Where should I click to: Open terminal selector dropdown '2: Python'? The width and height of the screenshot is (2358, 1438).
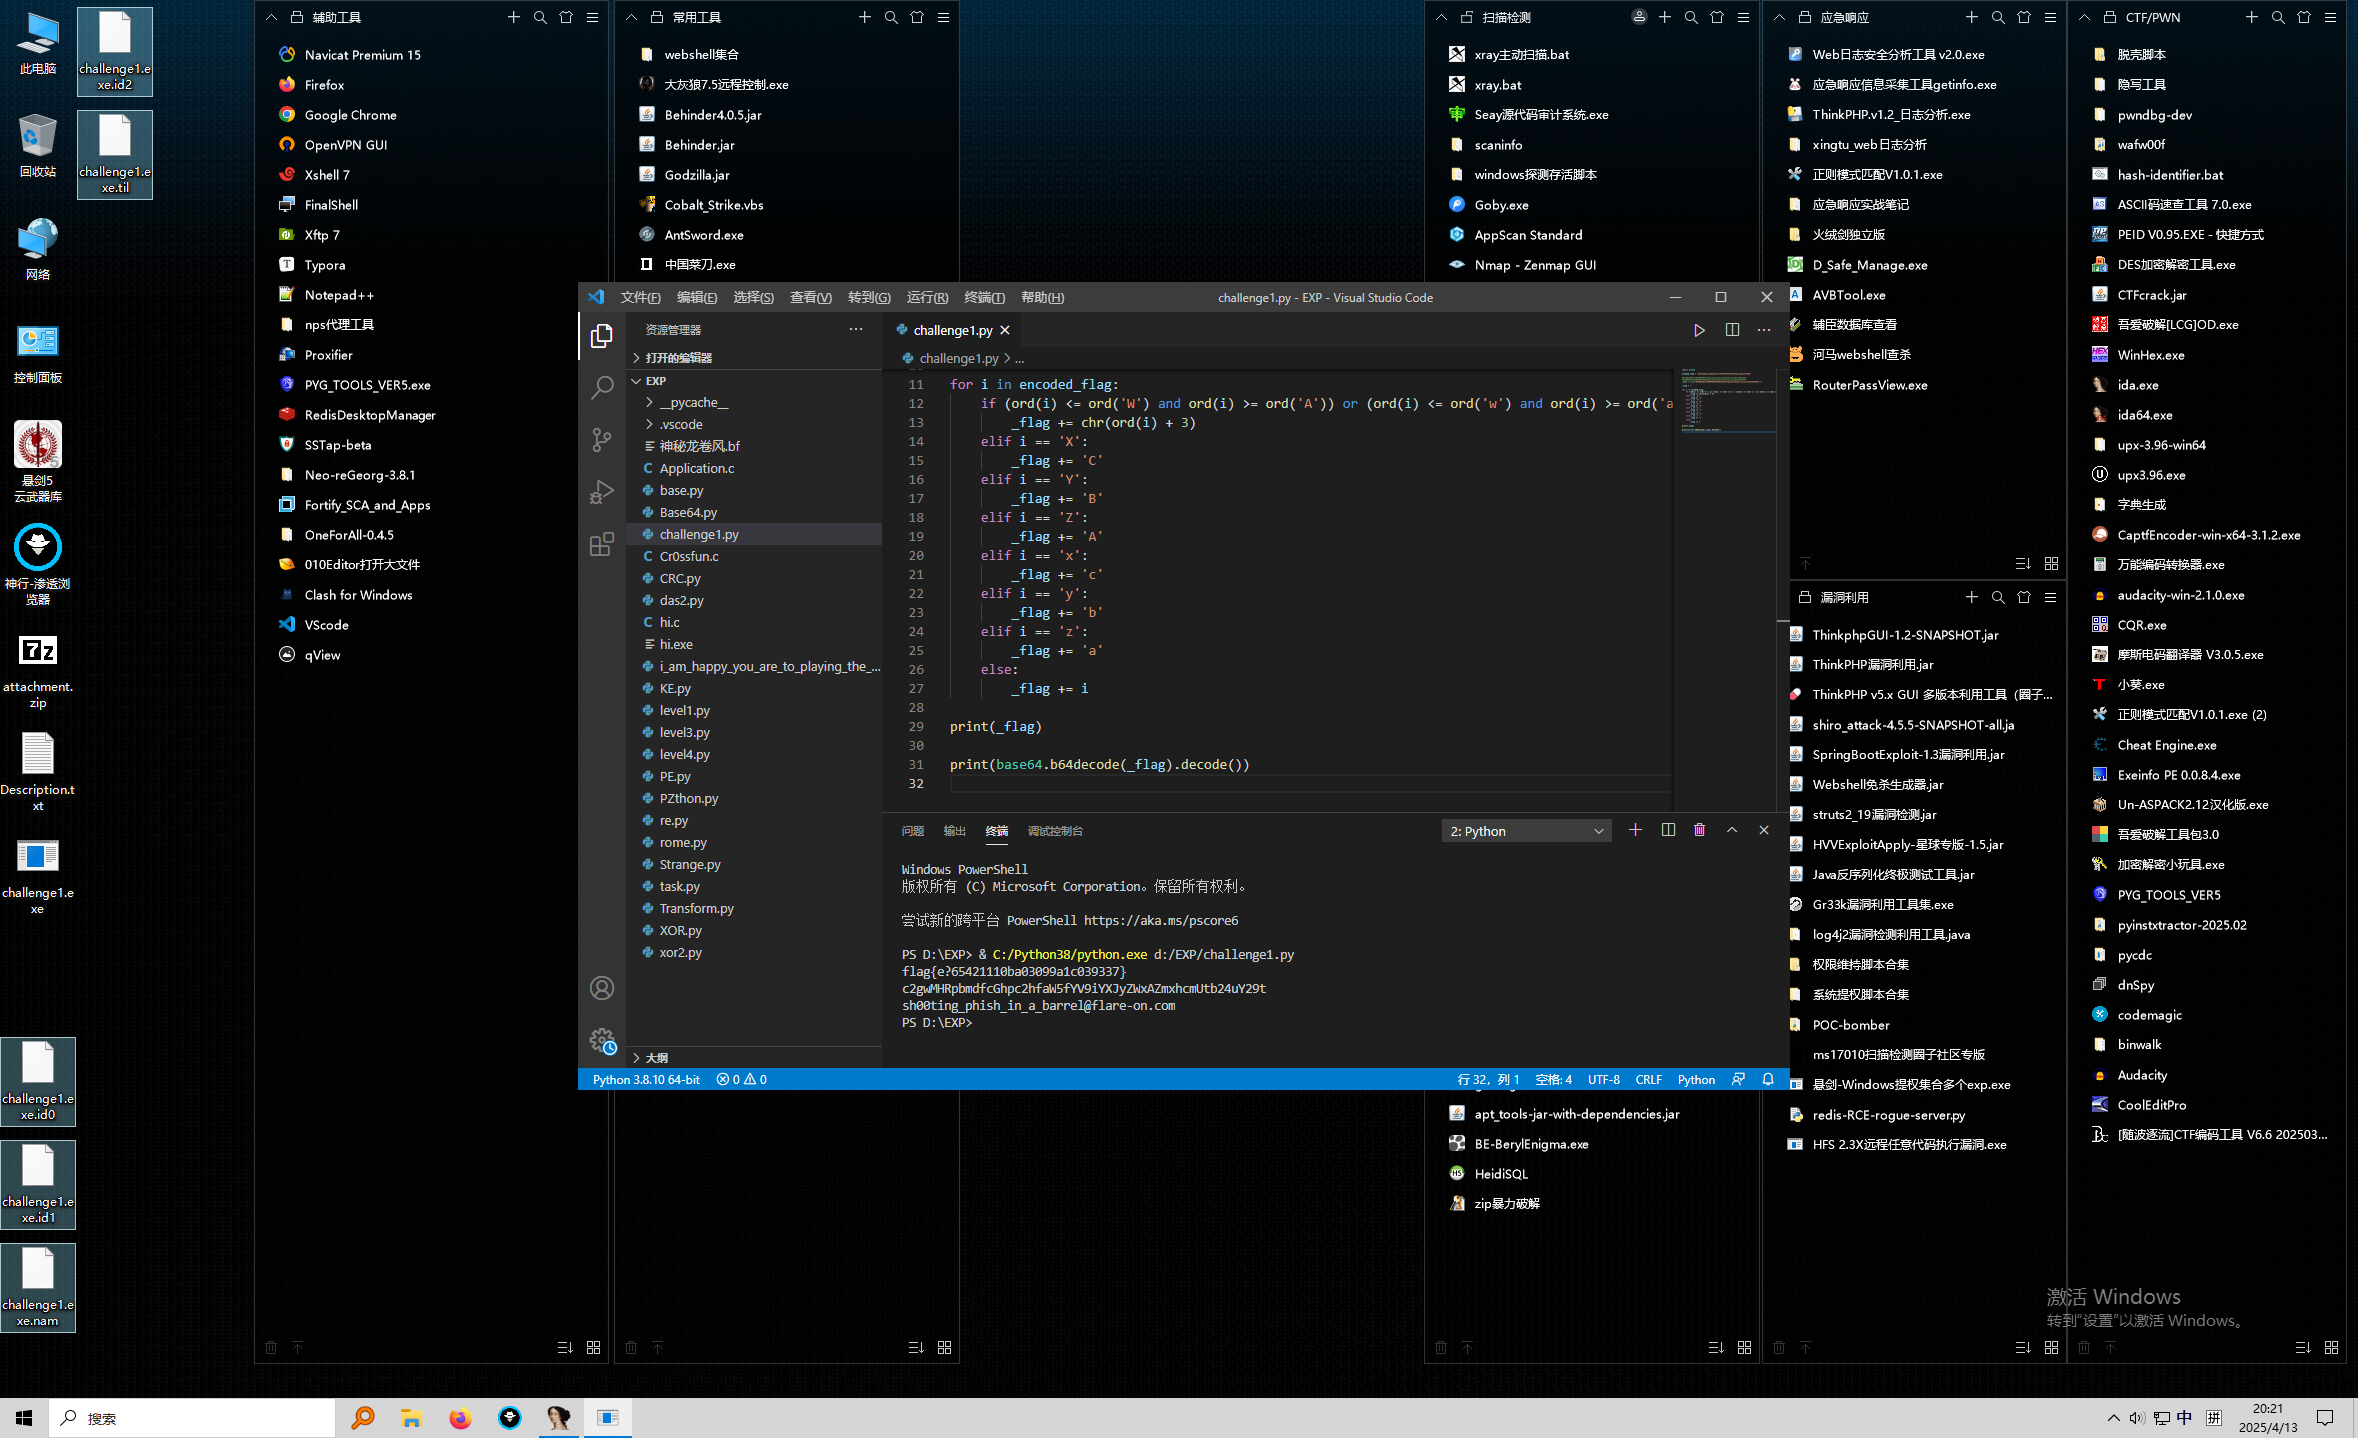click(x=1526, y=831)
